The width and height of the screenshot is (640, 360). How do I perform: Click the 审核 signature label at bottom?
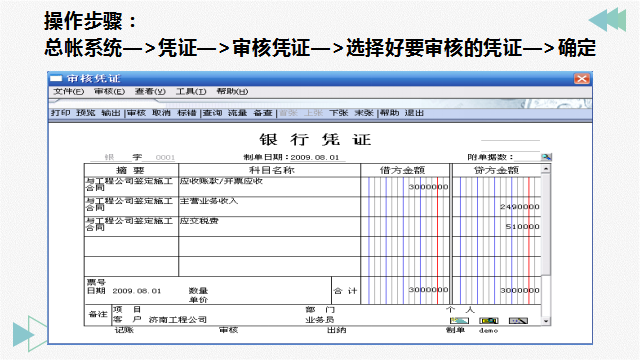(x=228, y=330)
